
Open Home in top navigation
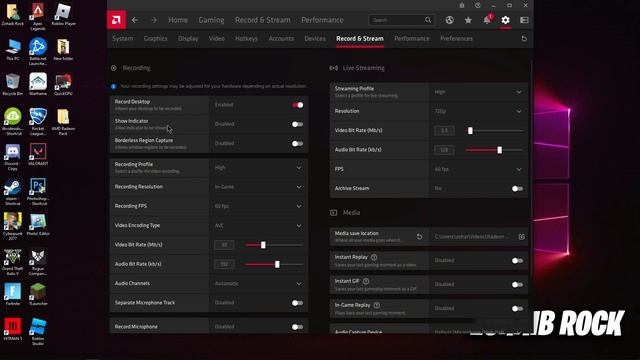[178, 20]
